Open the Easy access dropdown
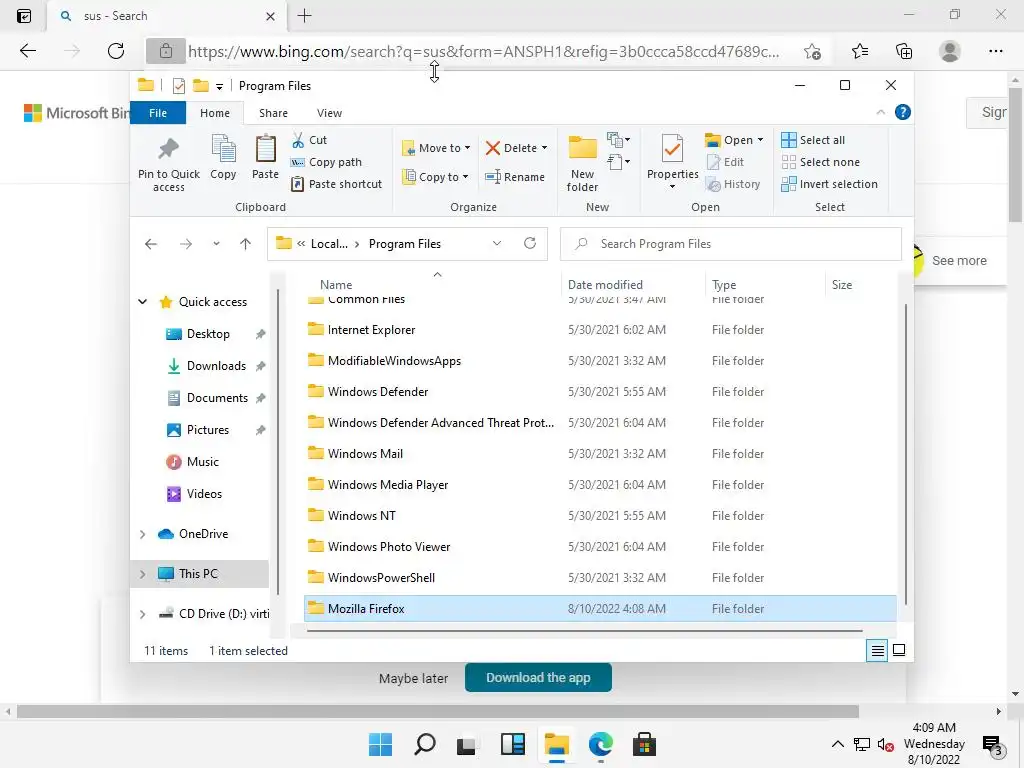Viewport: 1024px width, 768px height. (x=618, y=161)
